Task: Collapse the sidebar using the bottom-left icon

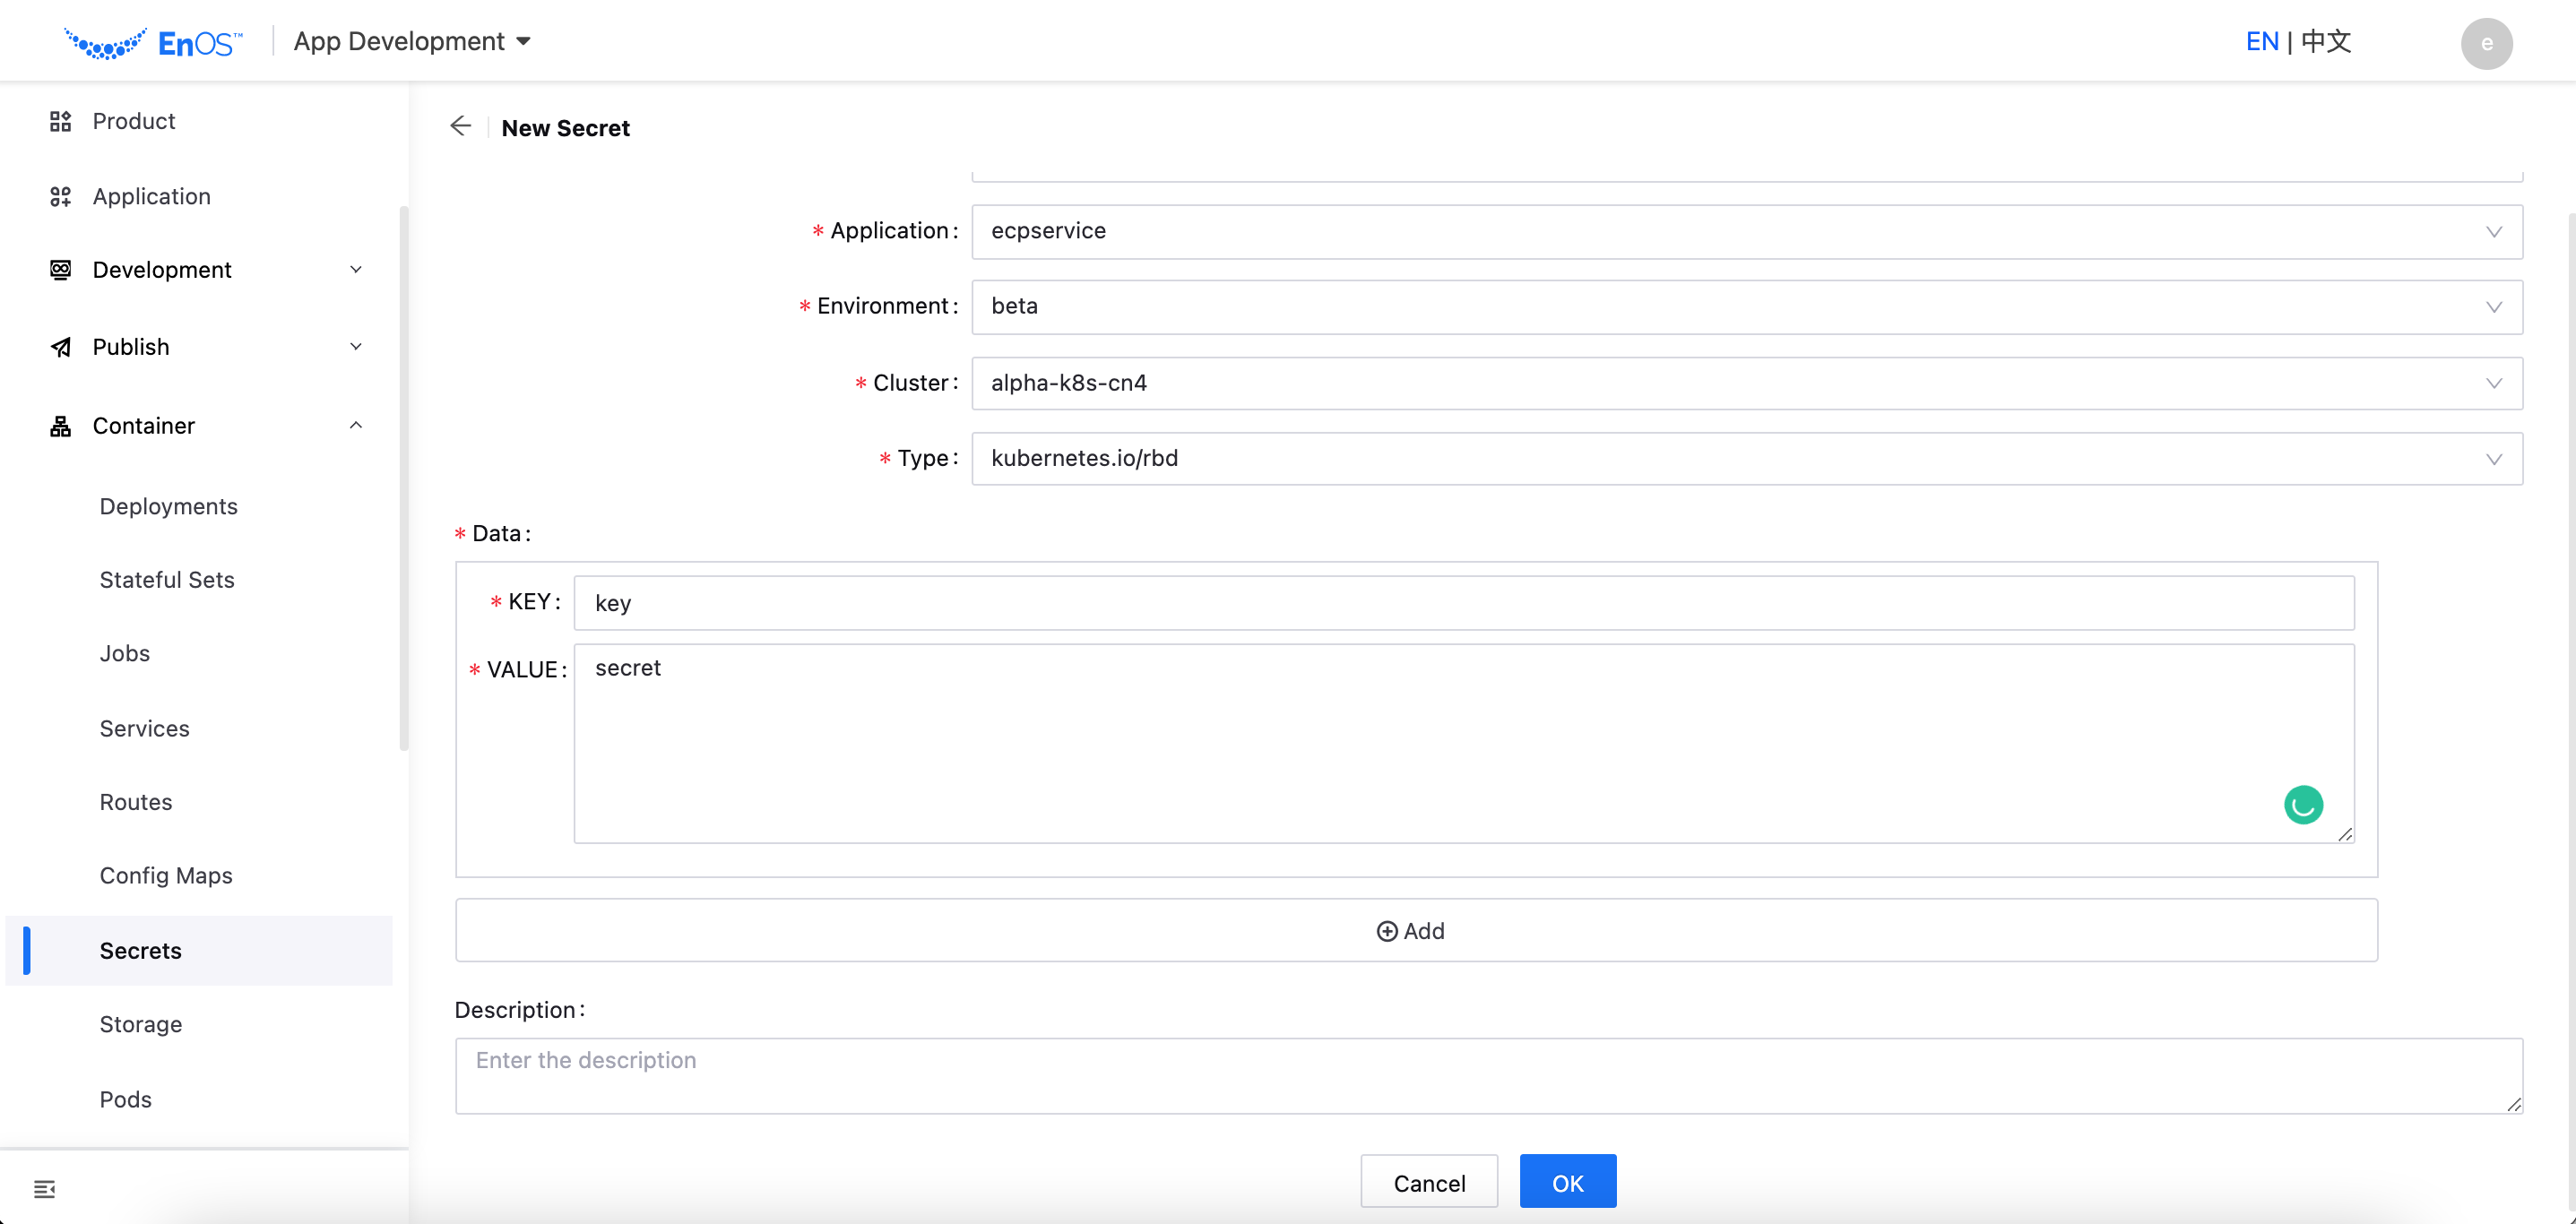Action: click(44, 1189)
